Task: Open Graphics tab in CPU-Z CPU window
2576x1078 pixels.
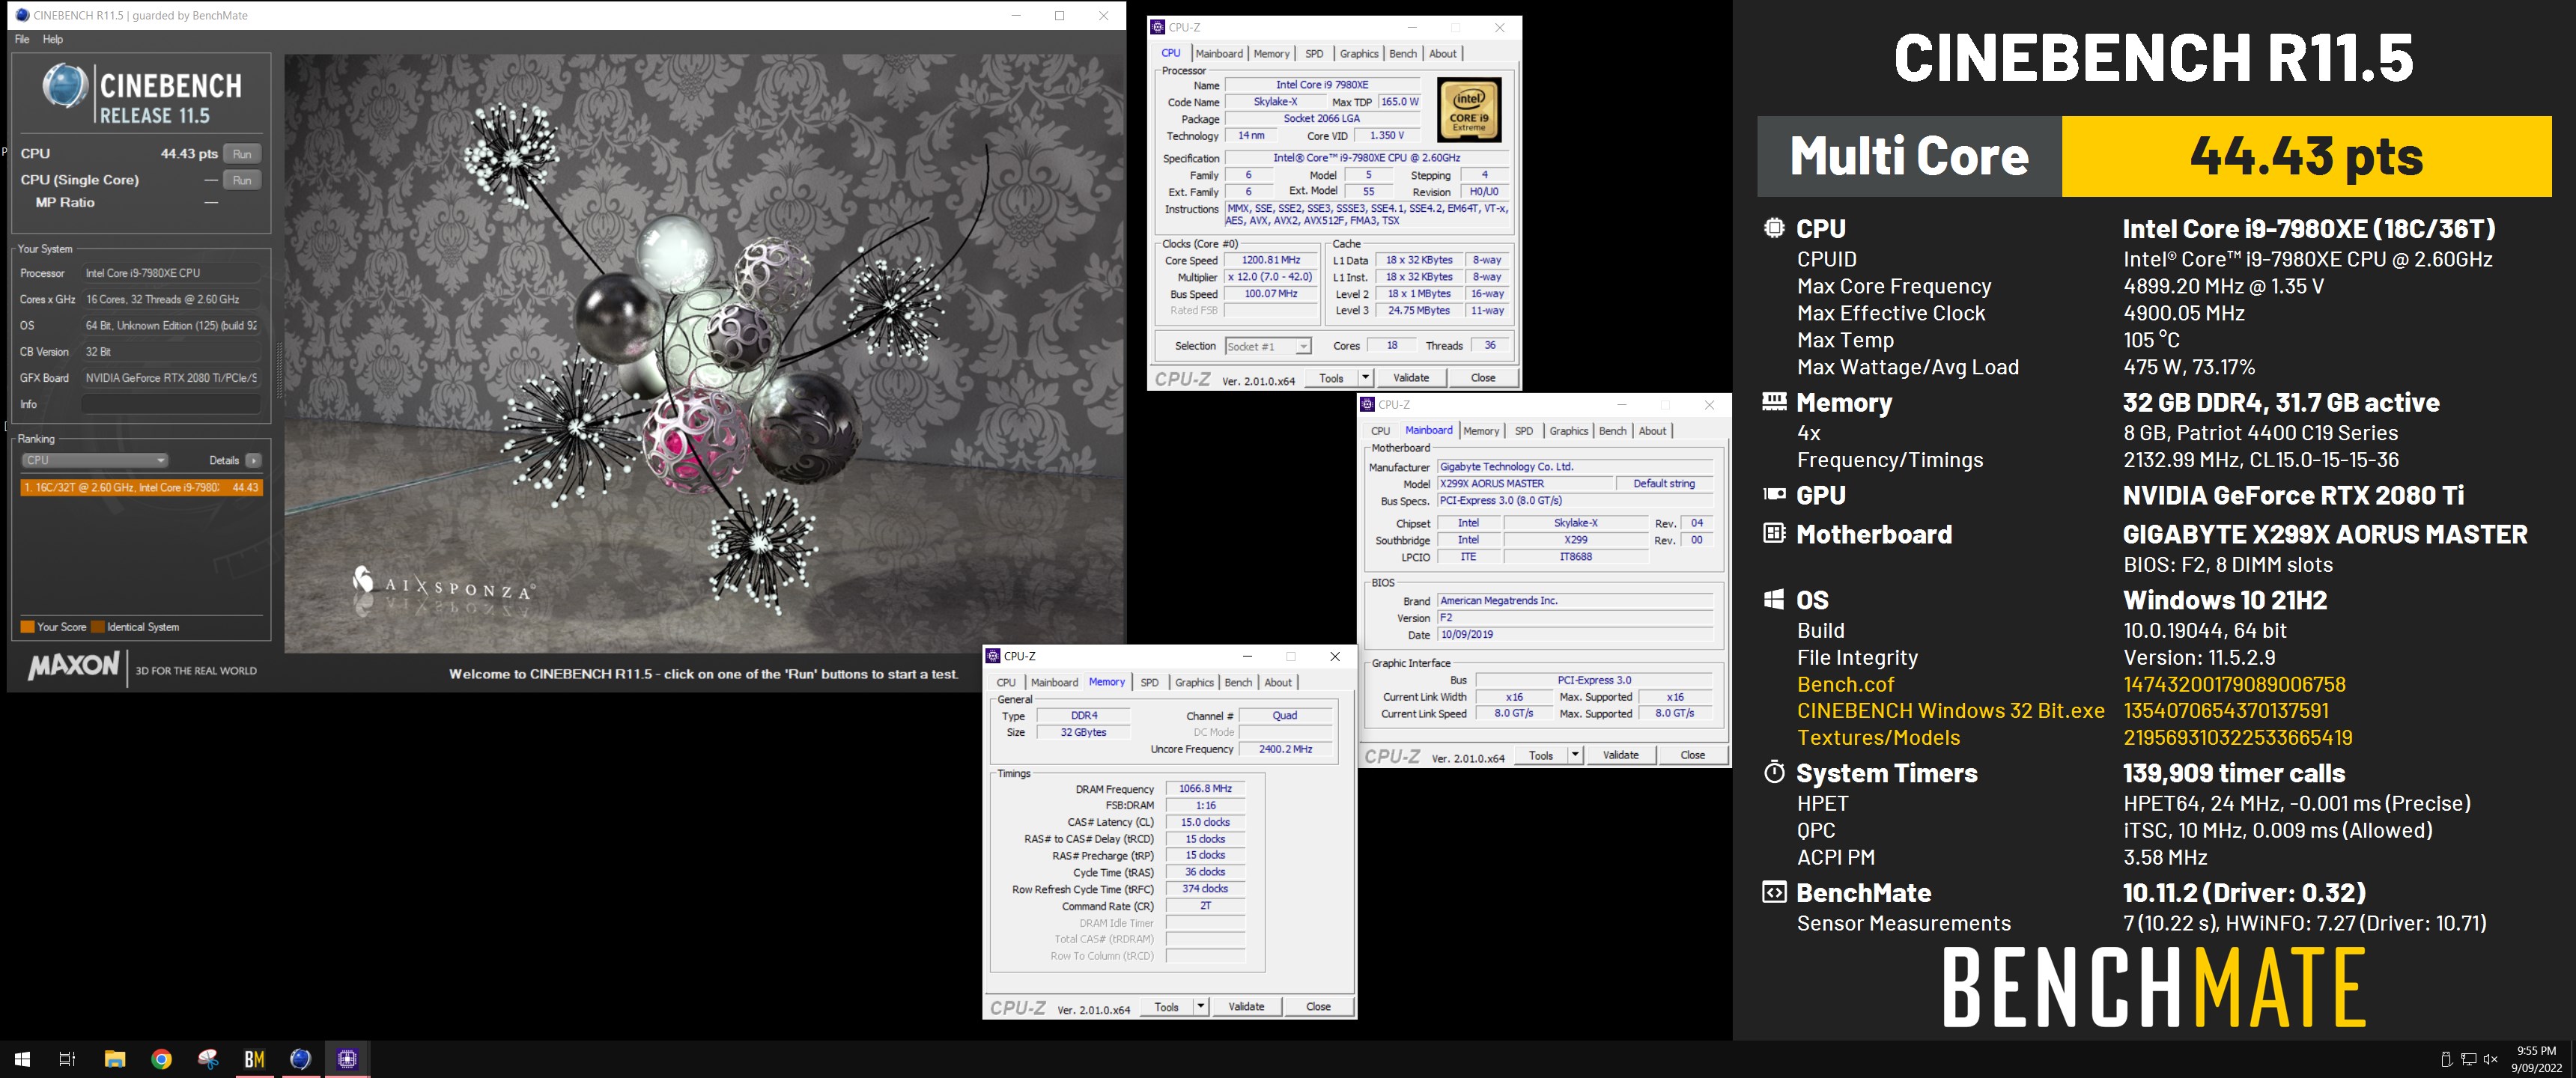Action: (x=1359, y=54)
